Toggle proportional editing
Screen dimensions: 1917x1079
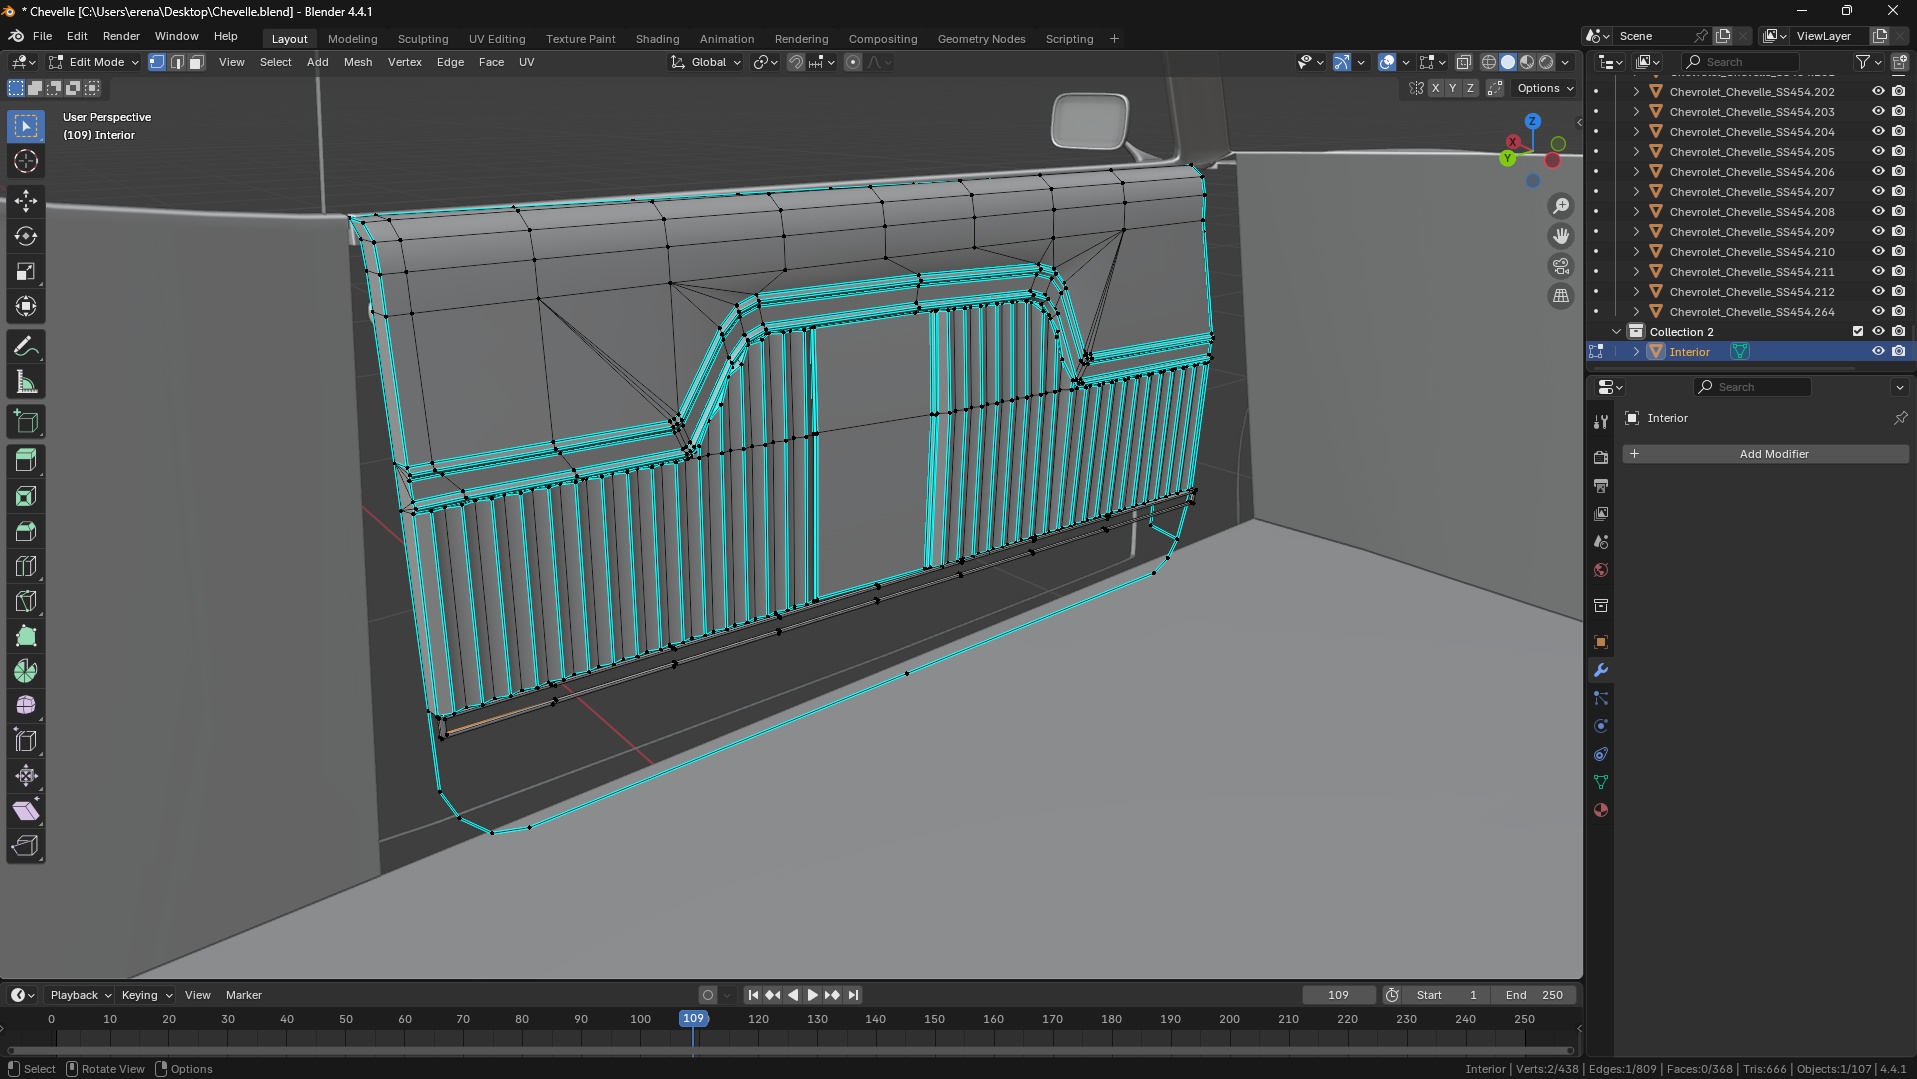click(x=853, y=62)
